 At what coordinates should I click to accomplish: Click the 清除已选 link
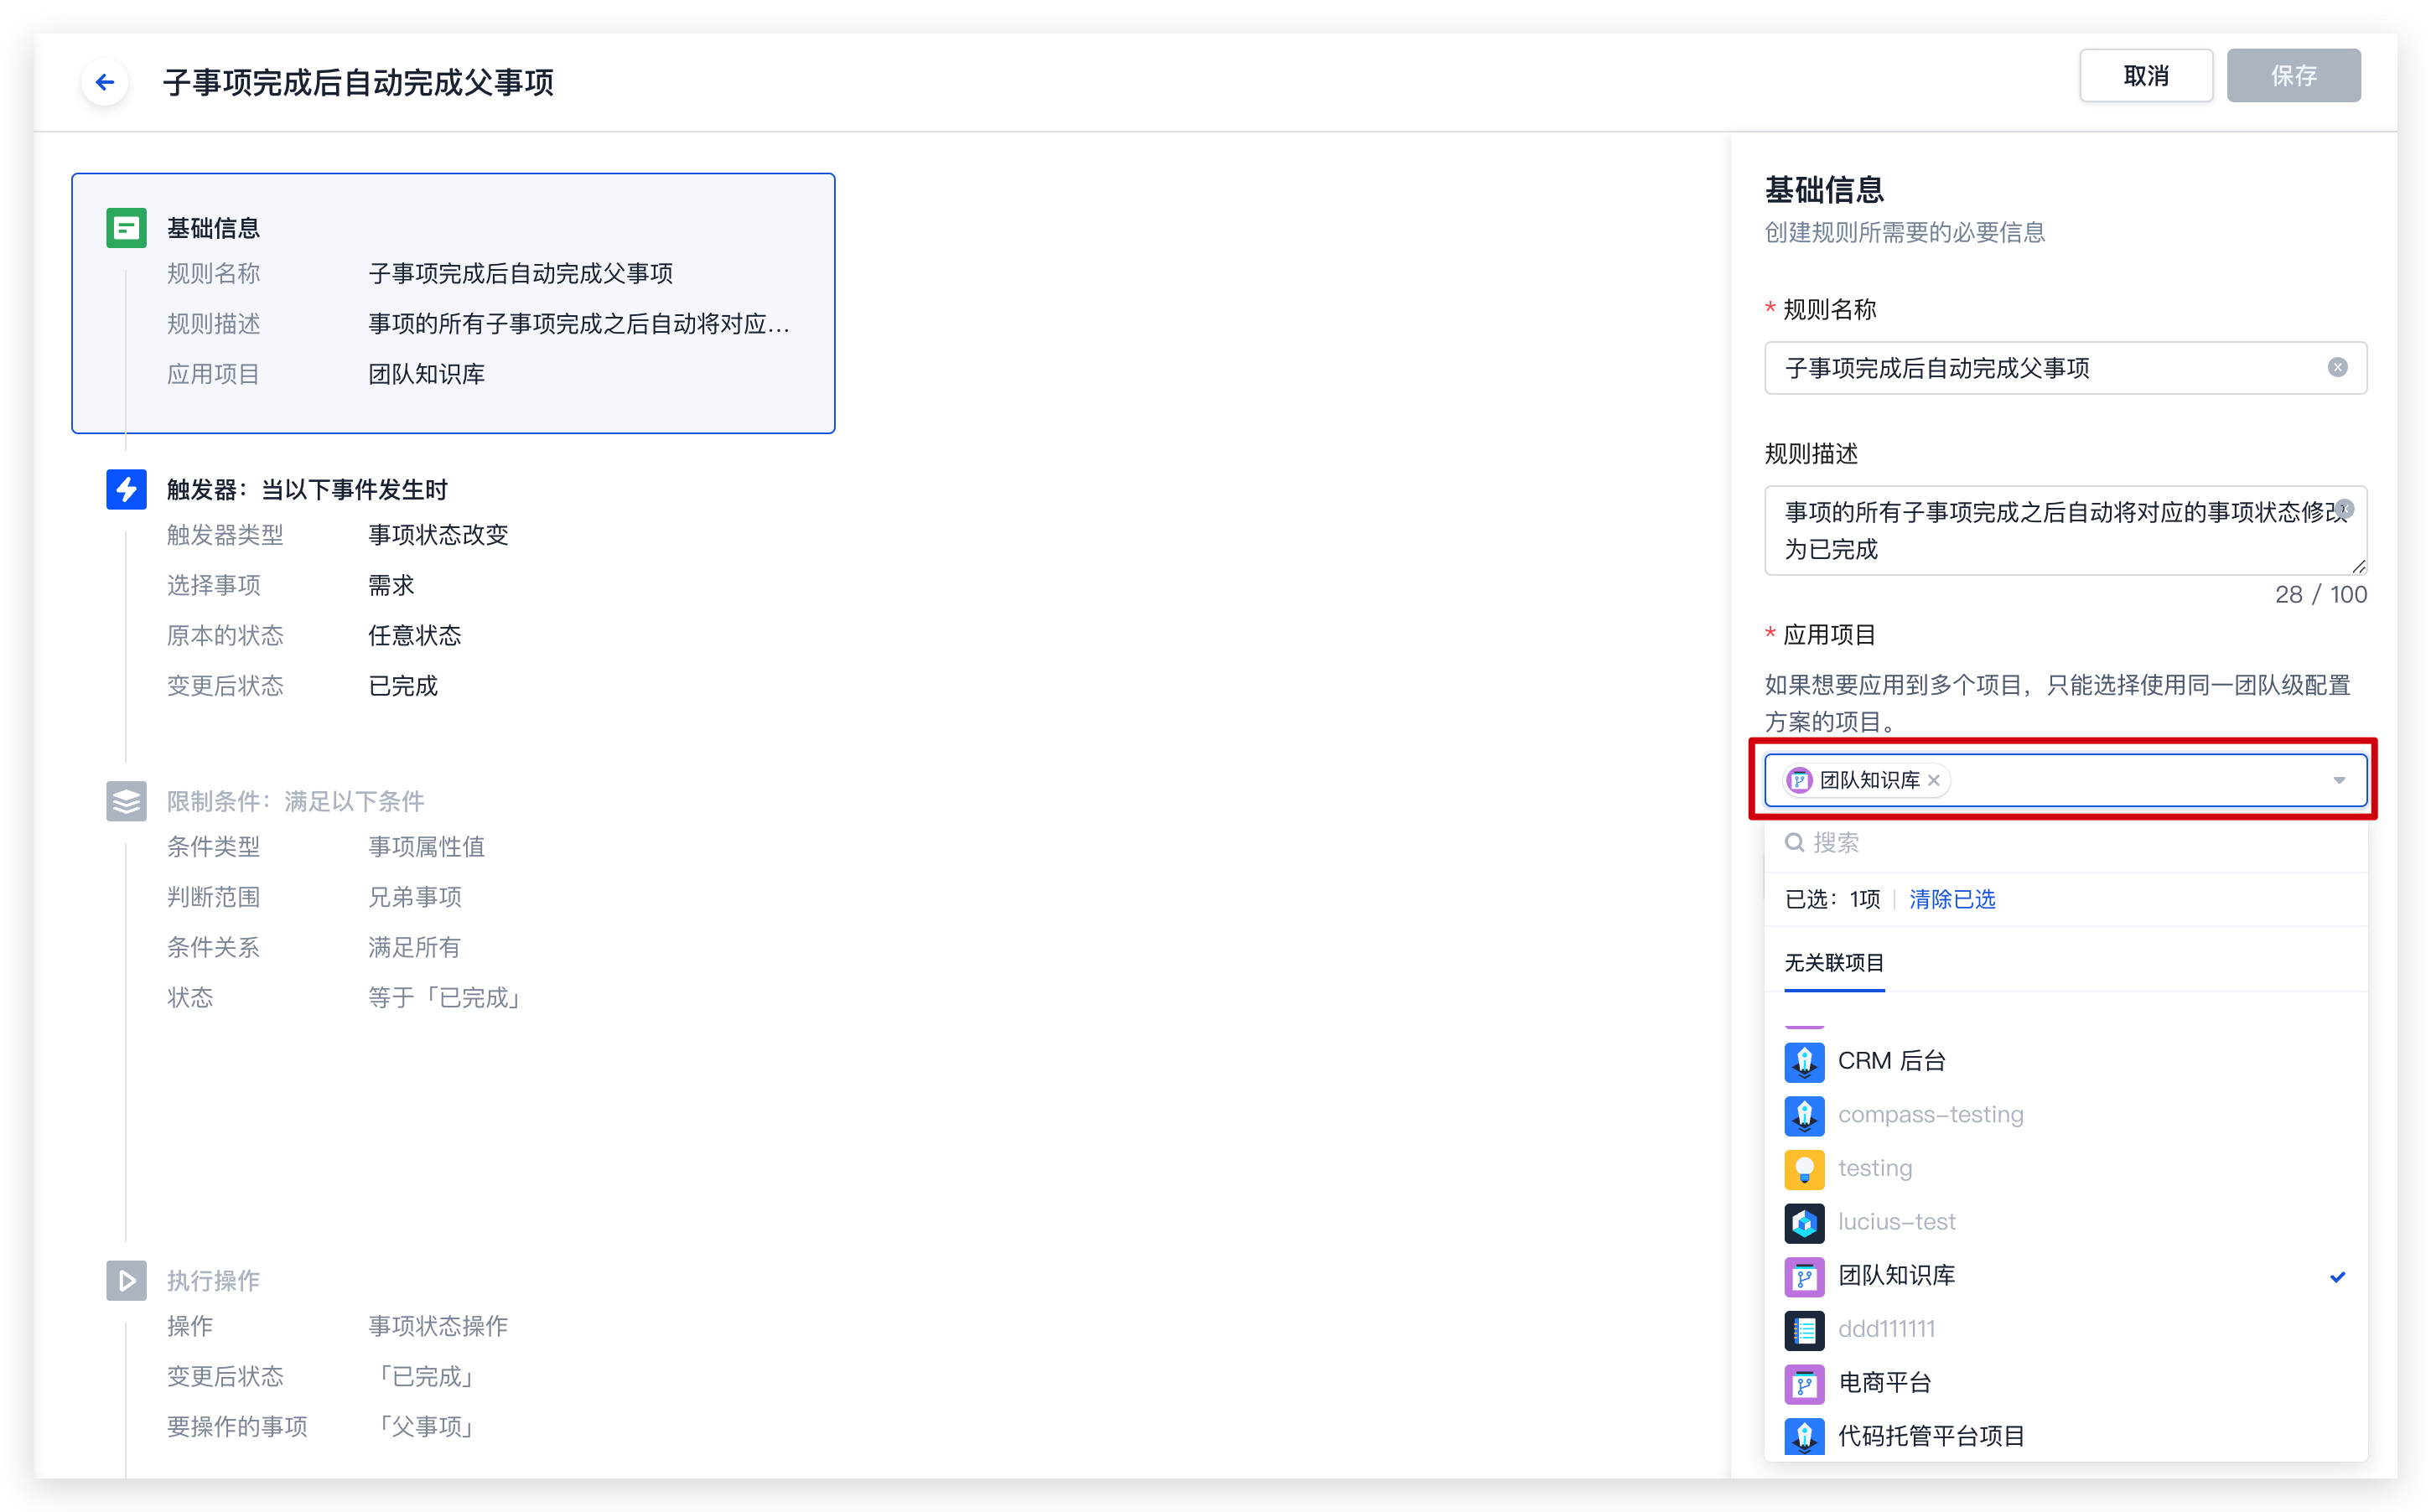[x=1952, y=899]
